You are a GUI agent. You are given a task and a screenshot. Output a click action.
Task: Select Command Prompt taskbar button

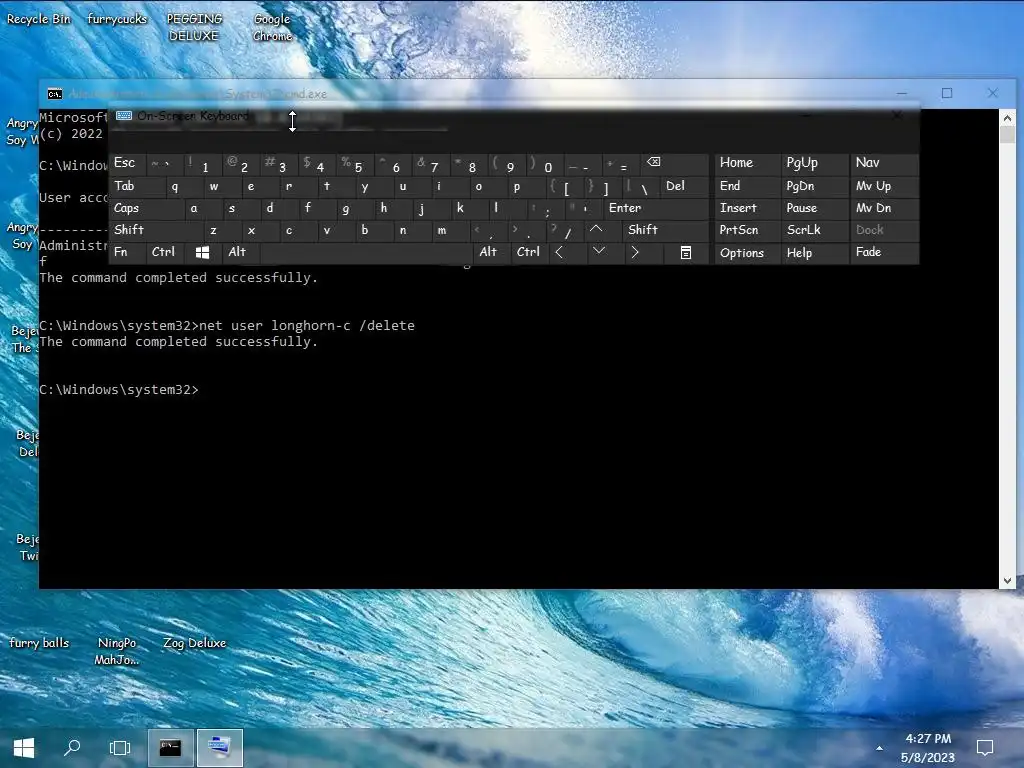pyautogui.click(x=170, y=747)
